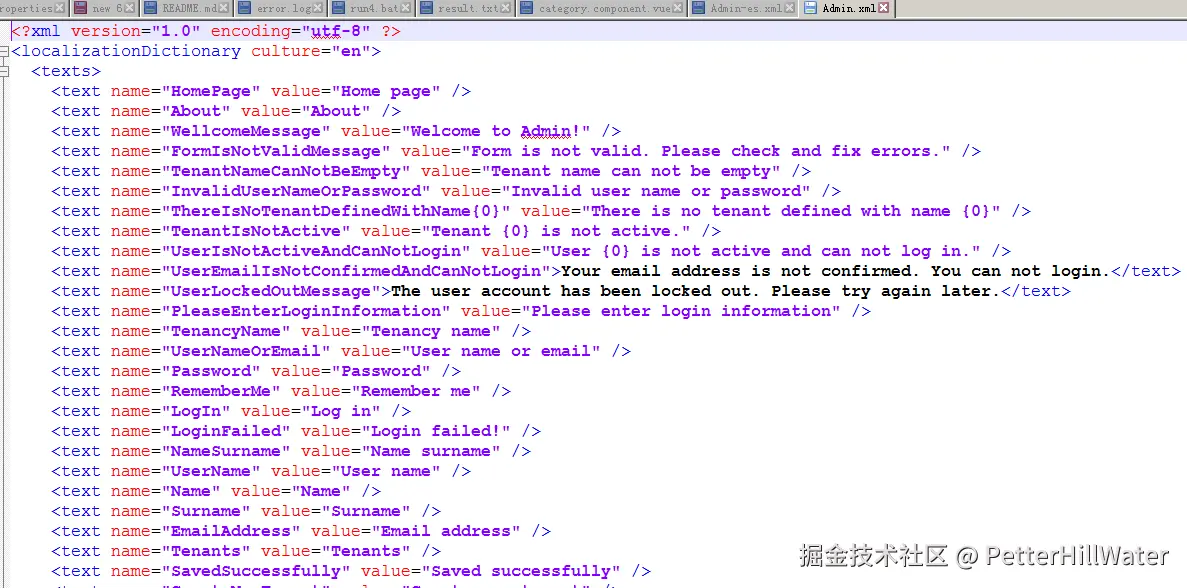
Task: Select the Admin.xml tab
Action: [x=846, y=8]
